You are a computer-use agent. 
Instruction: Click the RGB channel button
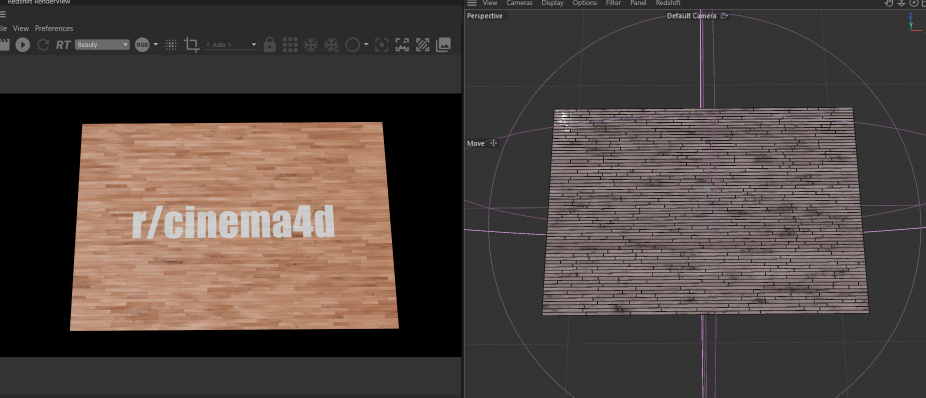pyautogui.click(x=142, y=45)
